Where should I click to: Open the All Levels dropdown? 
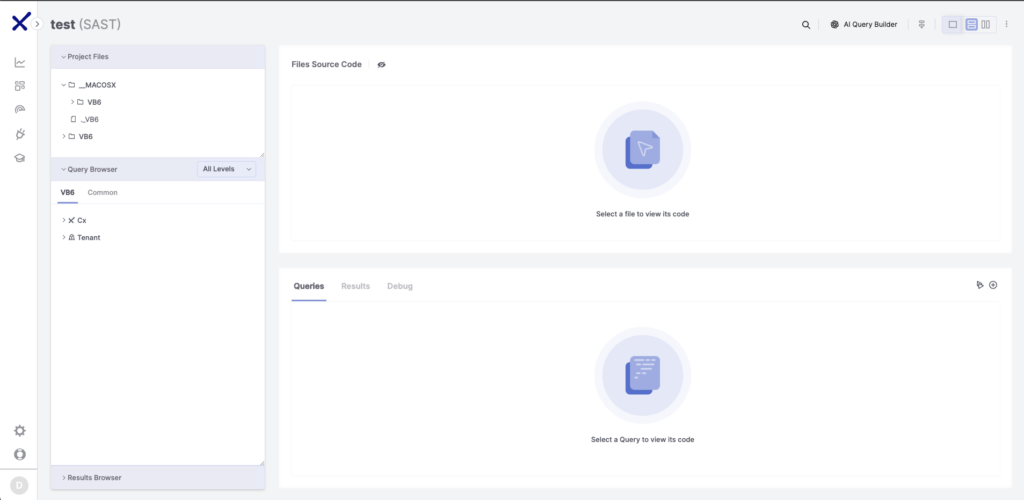coord(227,169)
